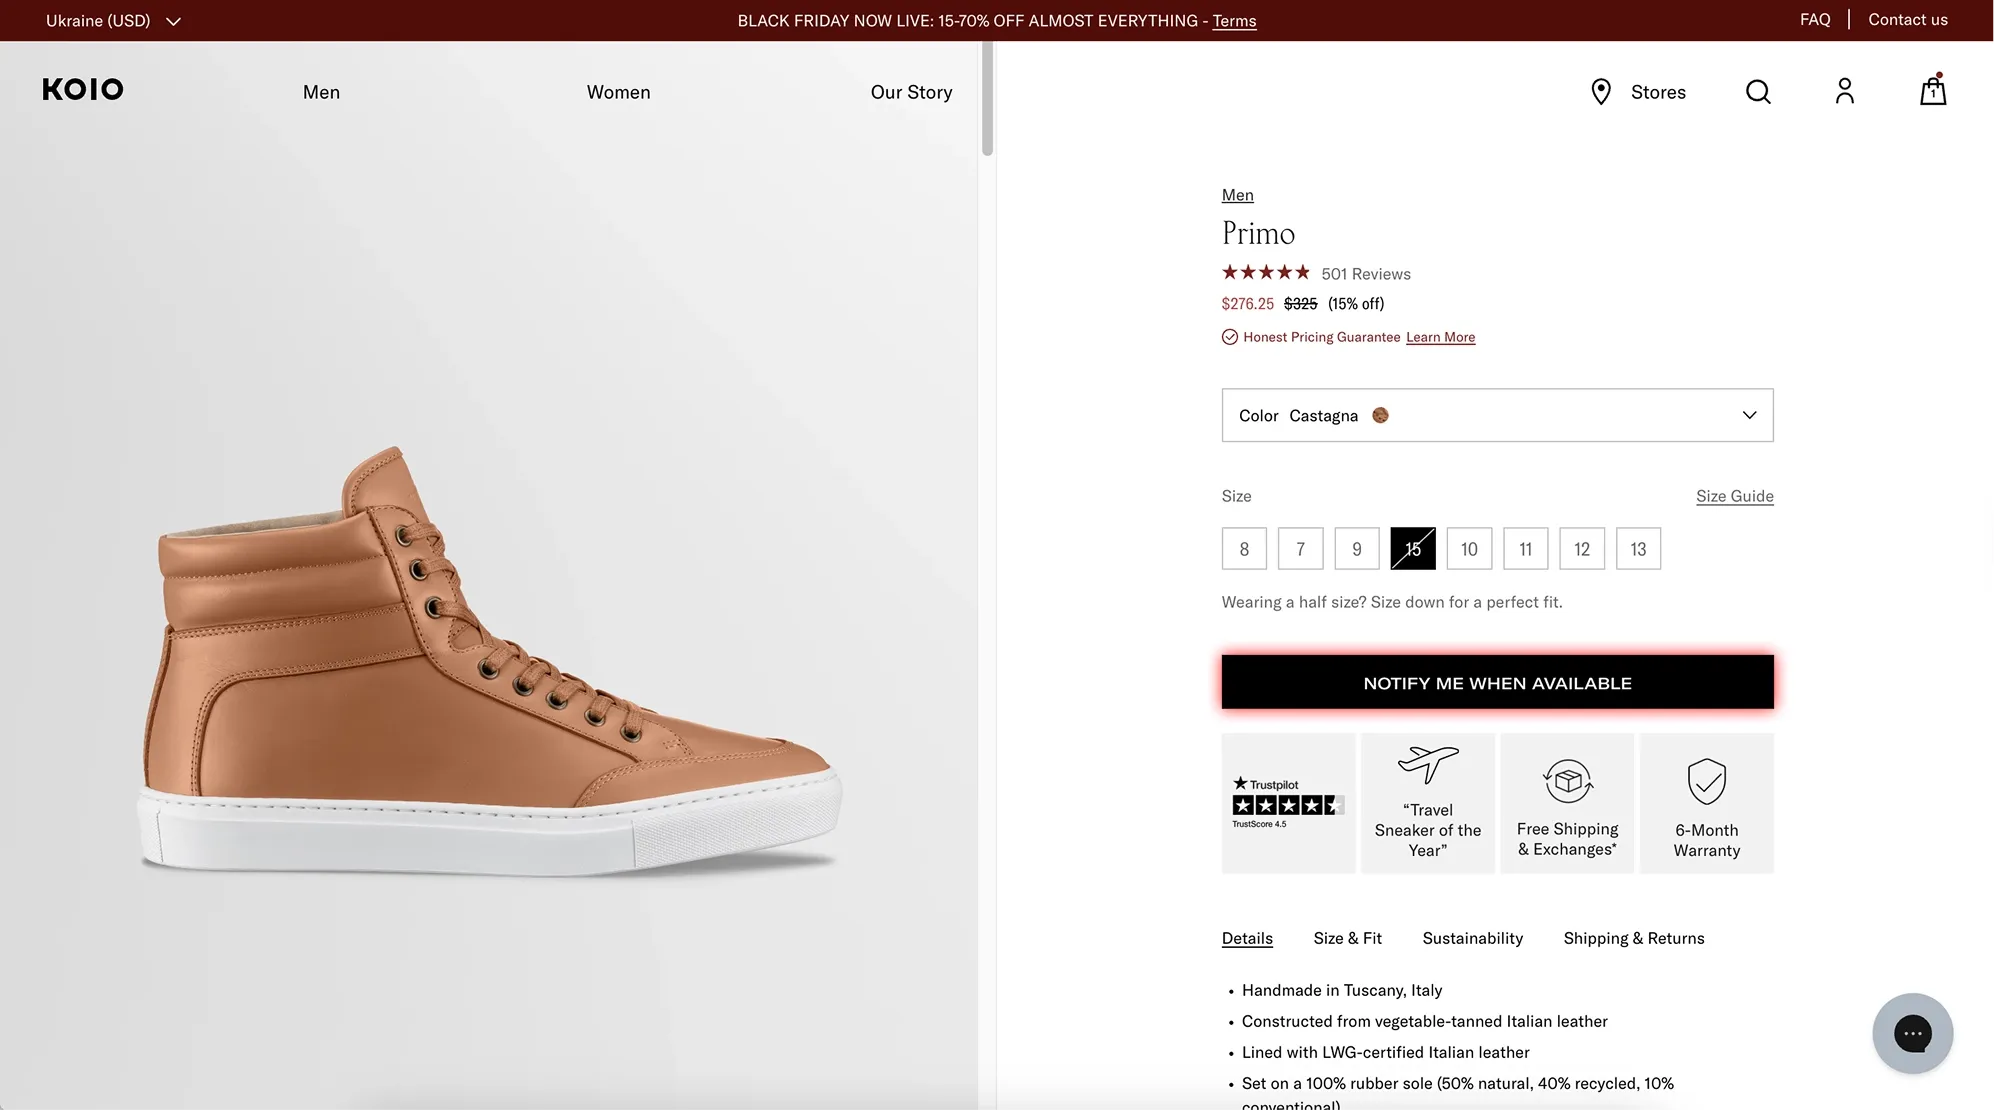Open the Size Guide link
Image resolution: width=1994 pixels, height=1110 pixels.
tap(1734, 495)
